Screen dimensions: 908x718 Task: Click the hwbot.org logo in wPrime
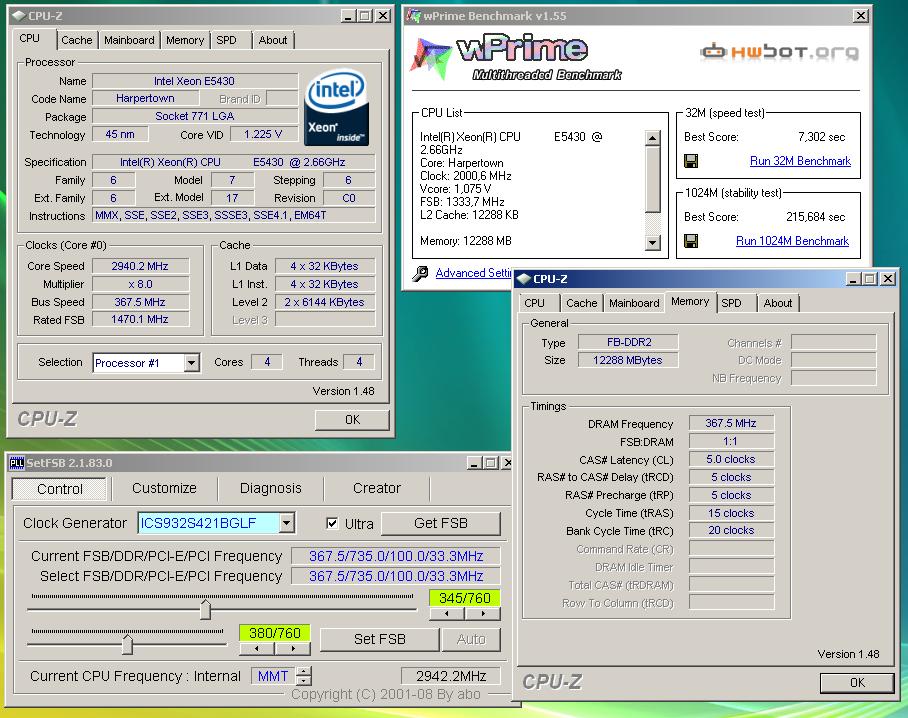(779, 52)
